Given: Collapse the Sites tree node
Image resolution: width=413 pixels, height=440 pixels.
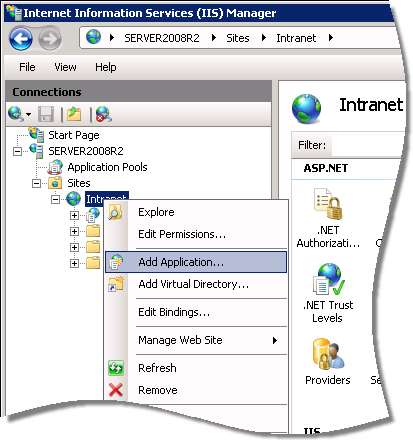Looking at the screenshot, I should tap(36, 183).
